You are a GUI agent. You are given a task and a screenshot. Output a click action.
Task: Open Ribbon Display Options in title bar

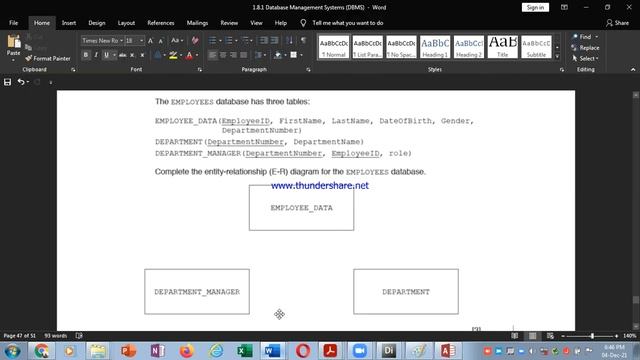[x=564, y=7]
